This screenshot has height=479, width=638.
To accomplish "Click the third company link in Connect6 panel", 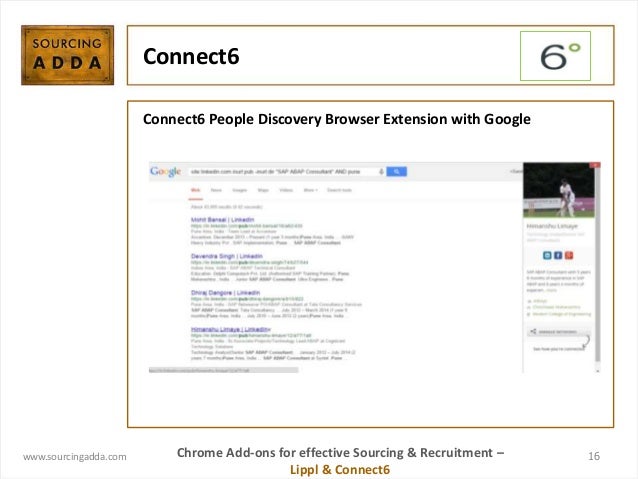I will [x=561, y=314].
